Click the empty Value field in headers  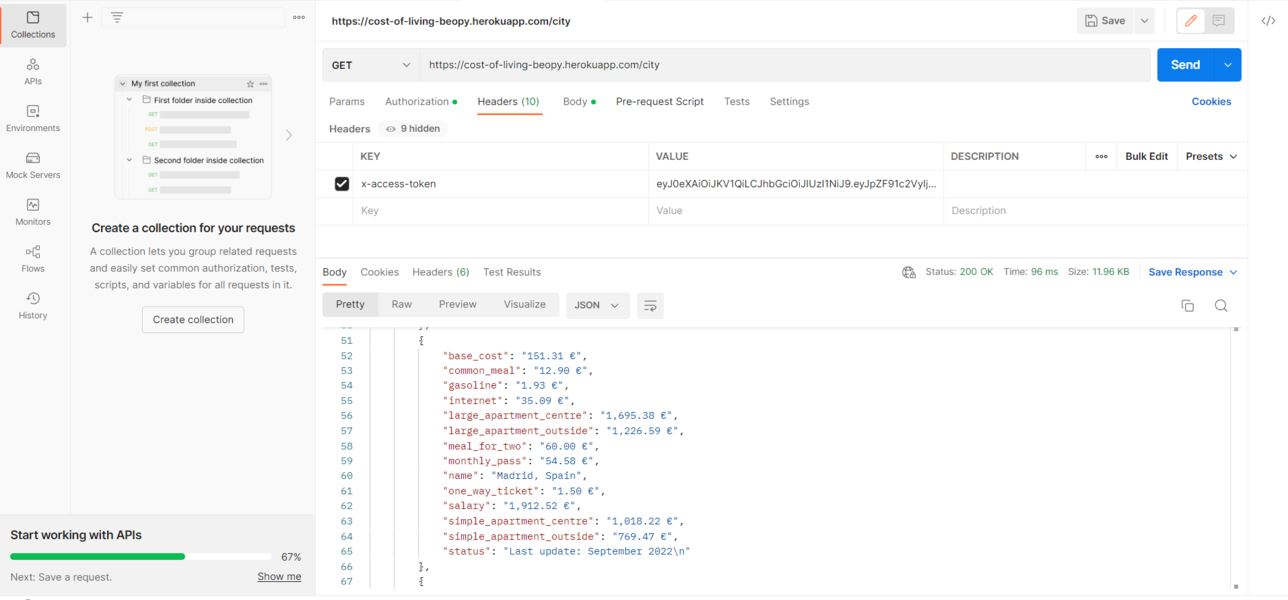[795, 211]
